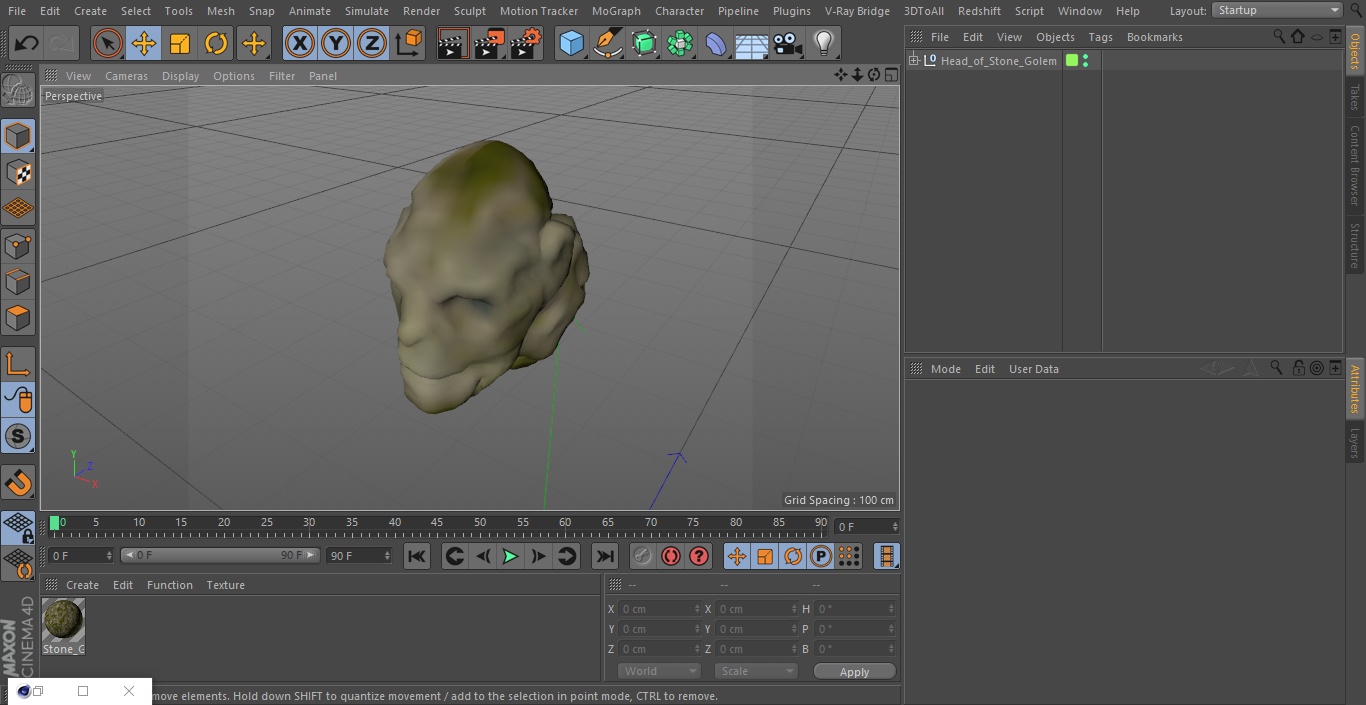Click the X position input field

(660, 609)
